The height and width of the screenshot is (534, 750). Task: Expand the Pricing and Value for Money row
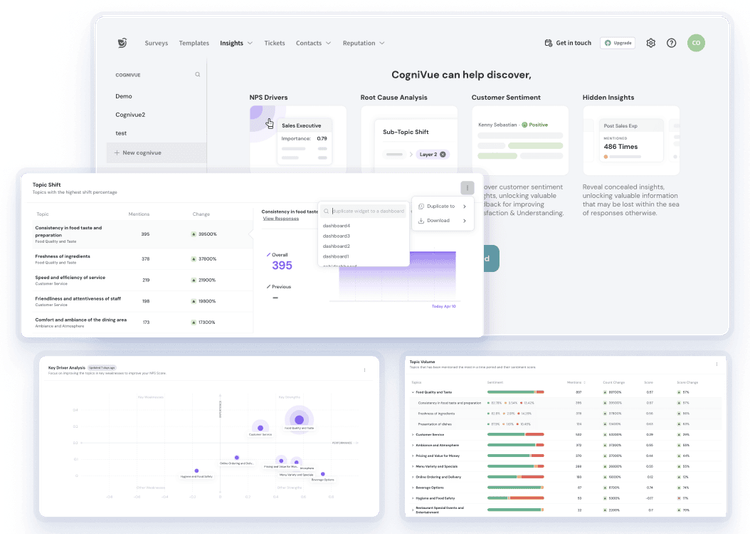[413, 456]
